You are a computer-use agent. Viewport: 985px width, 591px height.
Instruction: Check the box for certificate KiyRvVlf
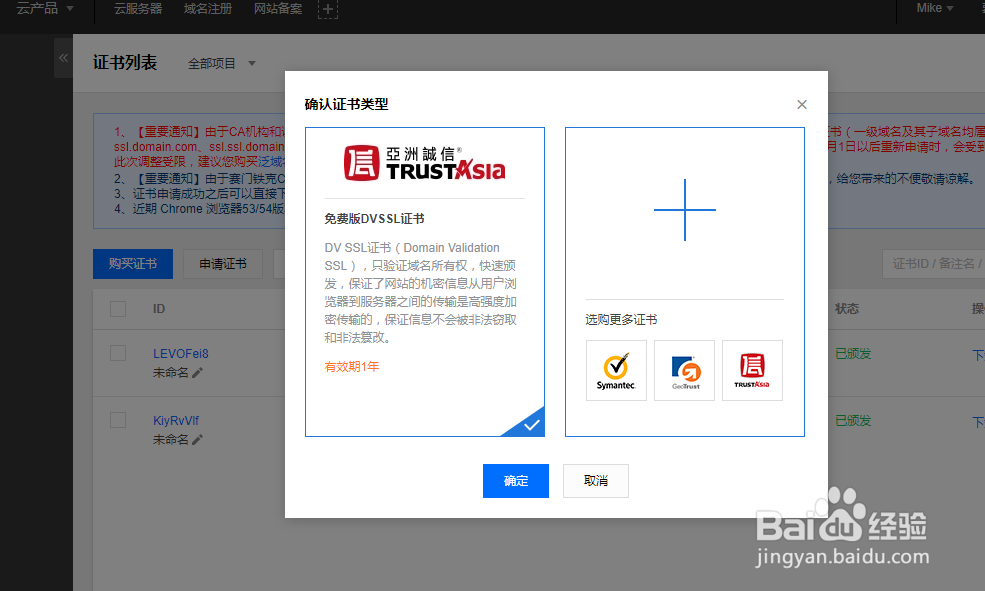coord(118,420)
